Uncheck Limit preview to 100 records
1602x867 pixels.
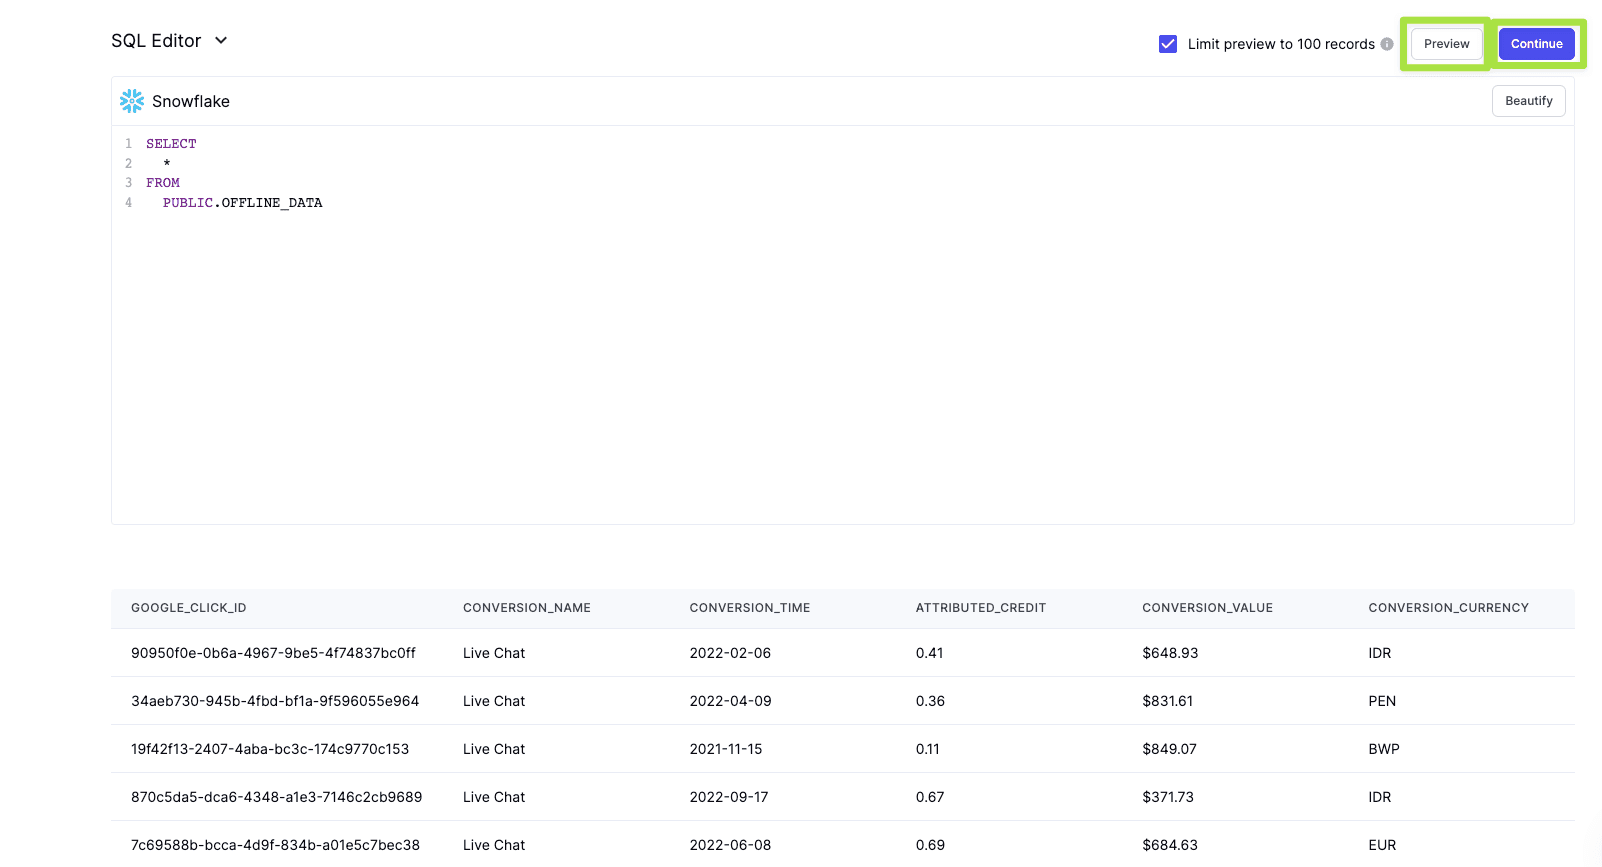click(x=1167, y=44)
